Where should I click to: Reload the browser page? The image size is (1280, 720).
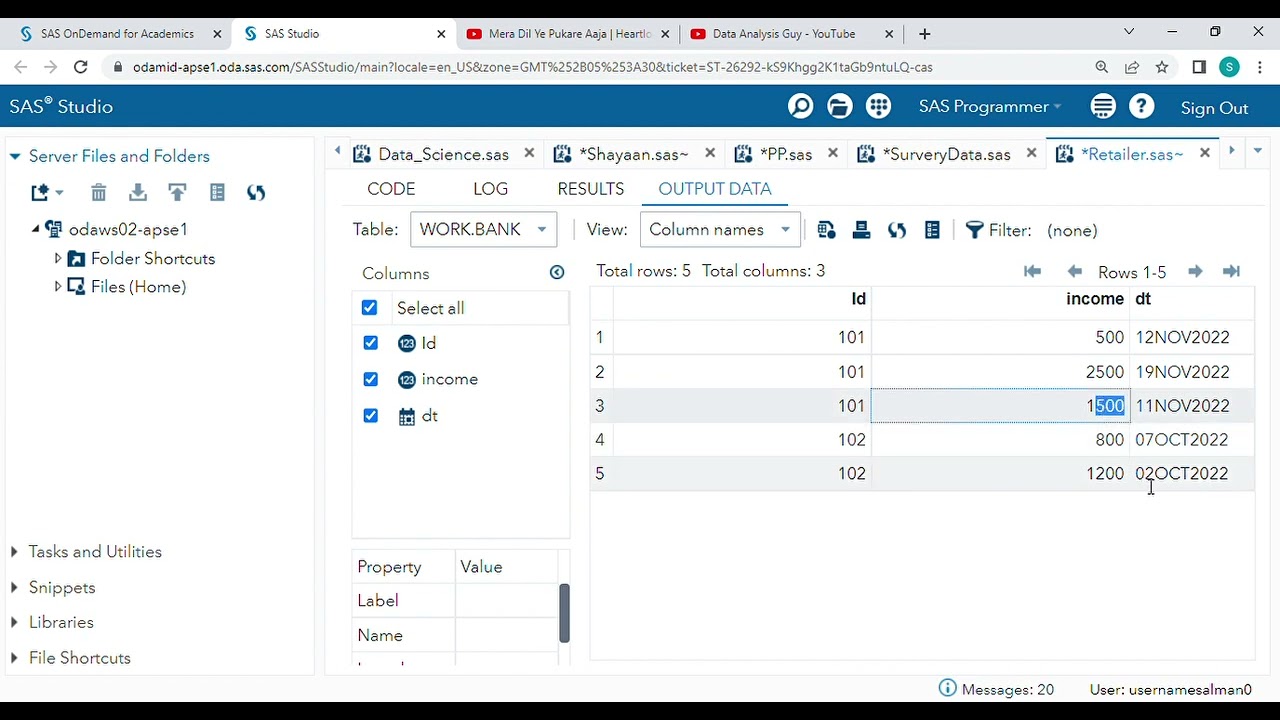point(81,67)
